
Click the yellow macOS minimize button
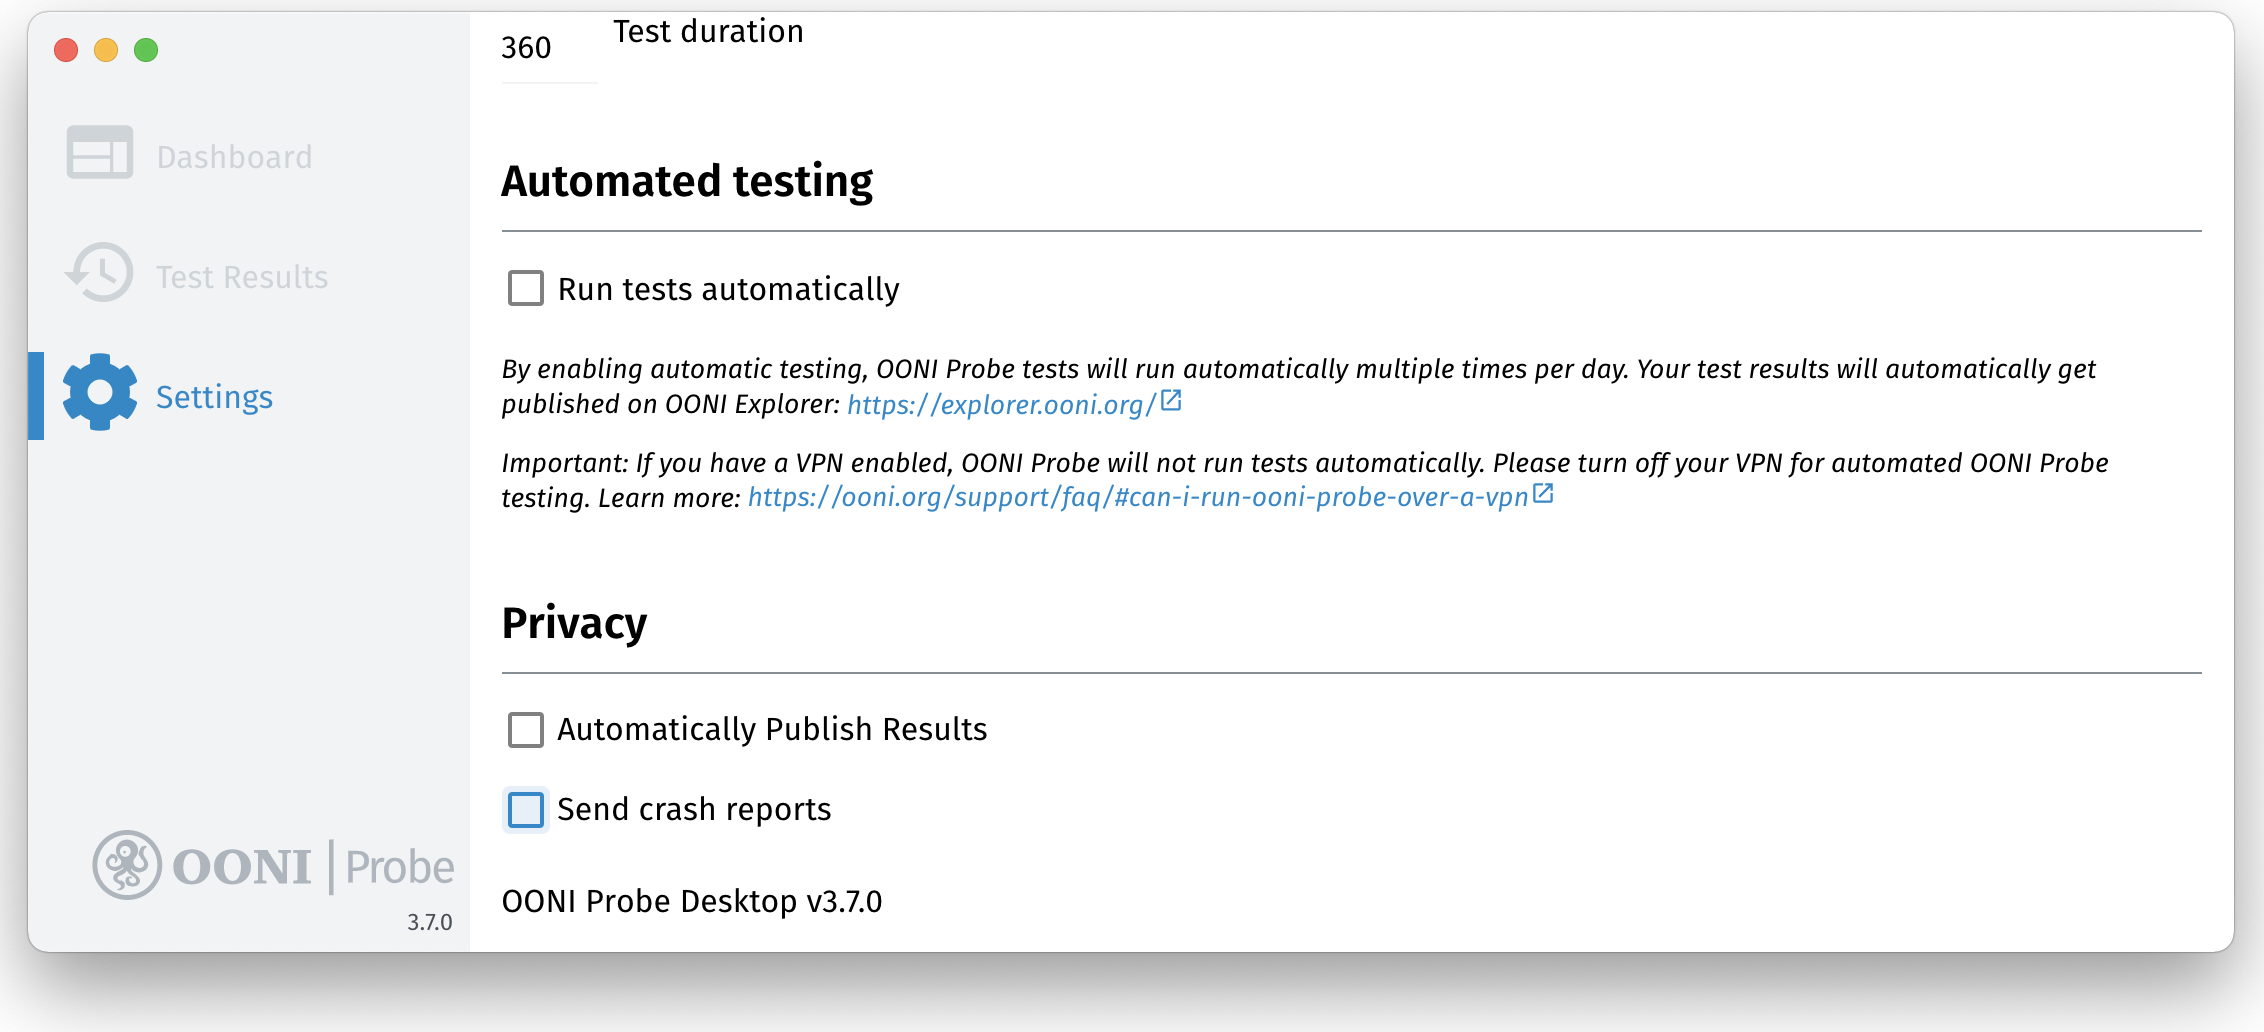click(x=106, y=50)
